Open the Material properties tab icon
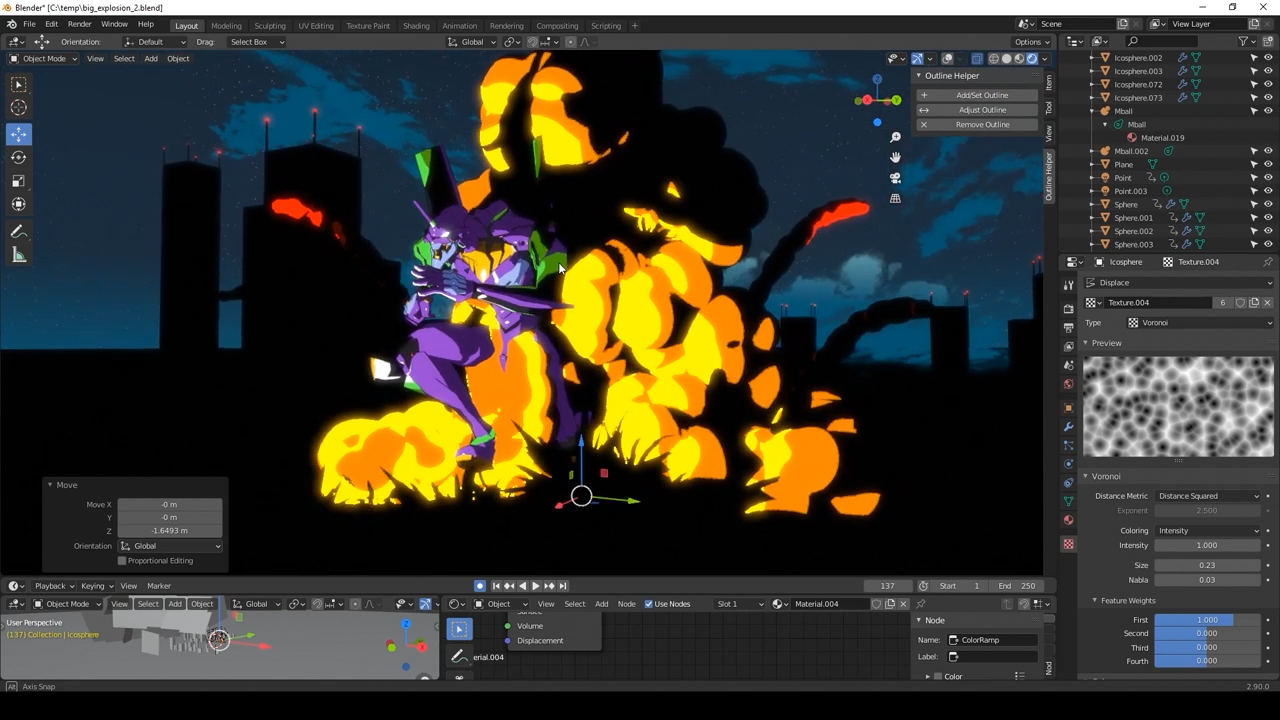Viewport: 1280px width, 720px height. 1068,520
